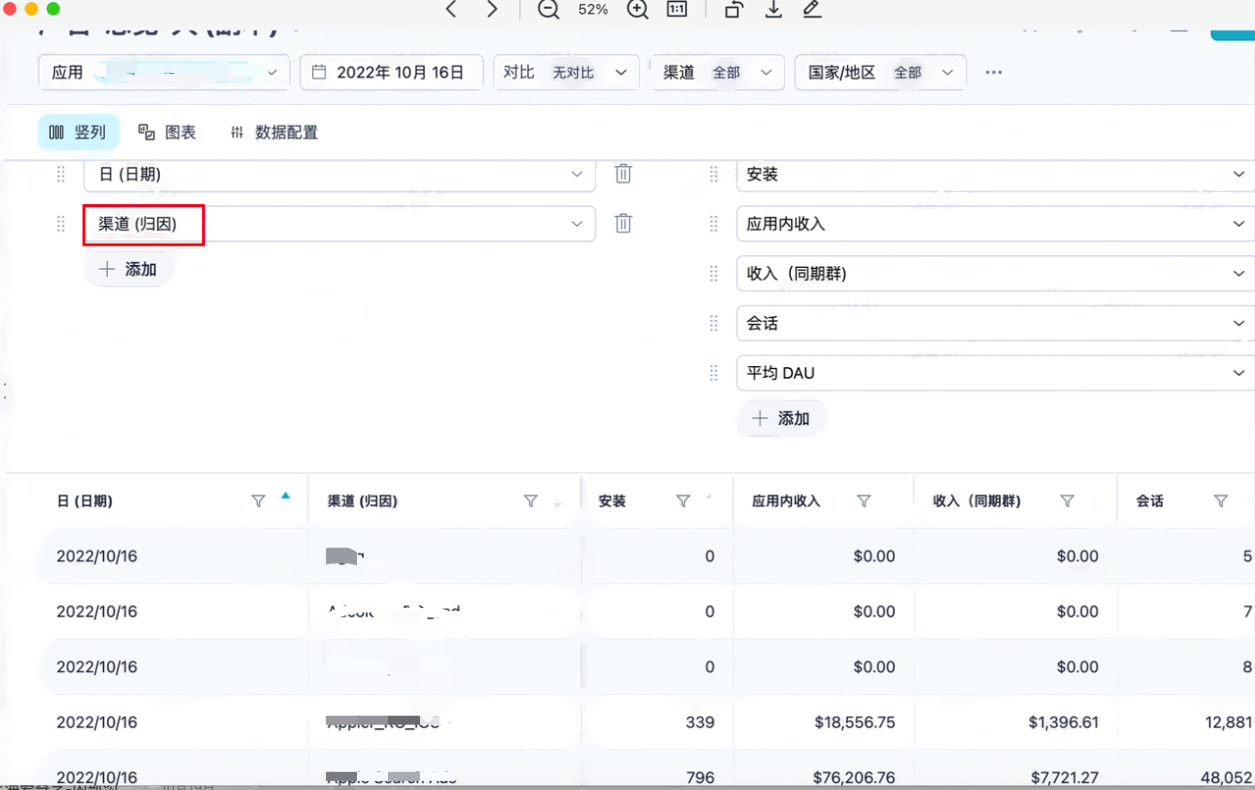Click the 会话 column header

click(x=1150, y=501)
